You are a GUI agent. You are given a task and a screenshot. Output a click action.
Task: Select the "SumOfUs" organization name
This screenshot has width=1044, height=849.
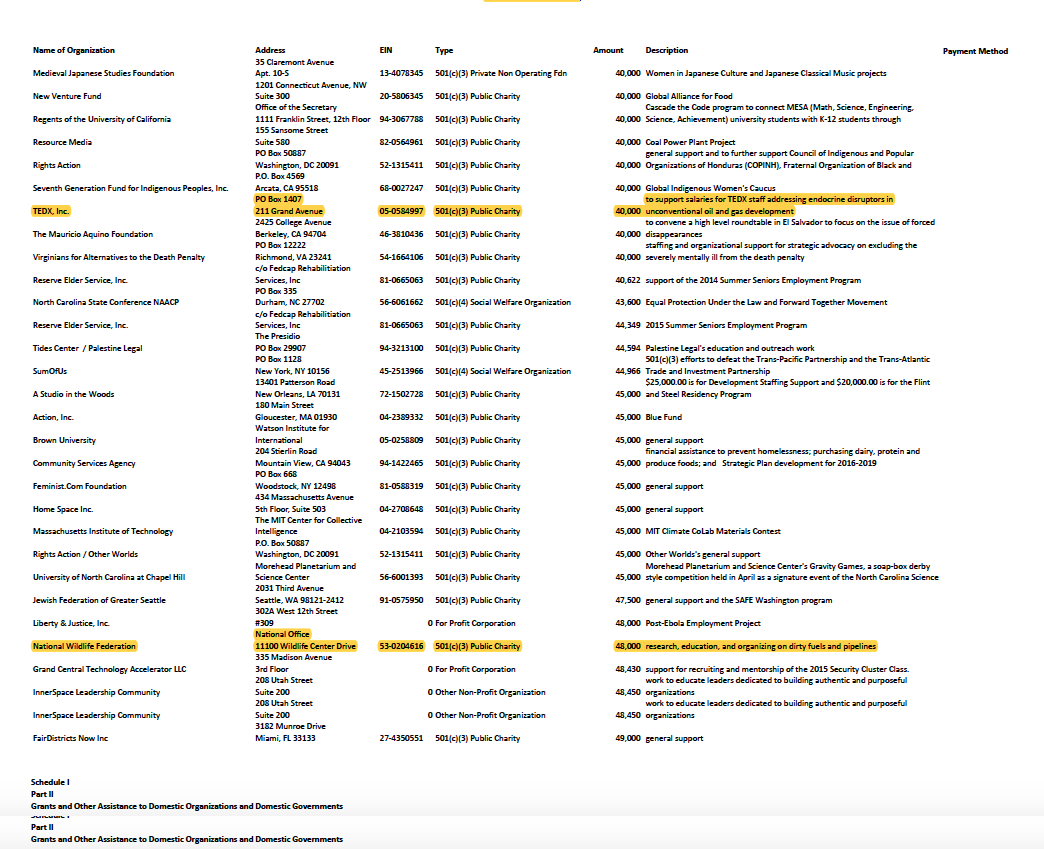49,371
